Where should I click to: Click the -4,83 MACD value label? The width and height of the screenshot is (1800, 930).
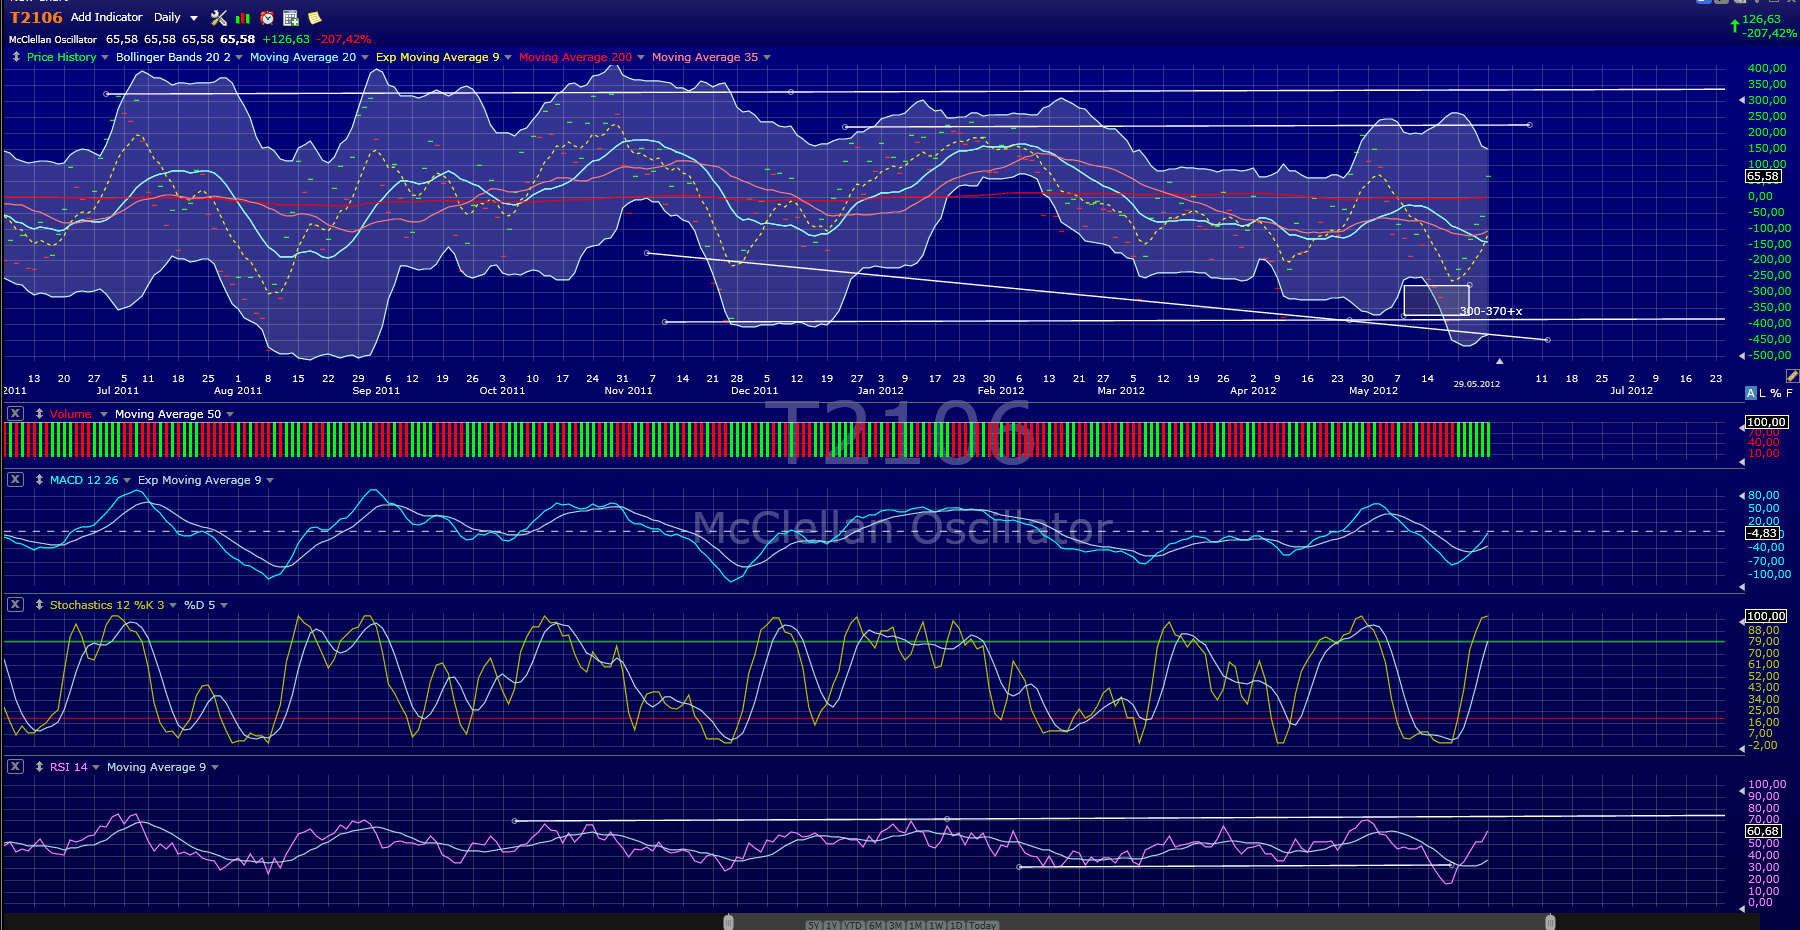point(1764,533)
